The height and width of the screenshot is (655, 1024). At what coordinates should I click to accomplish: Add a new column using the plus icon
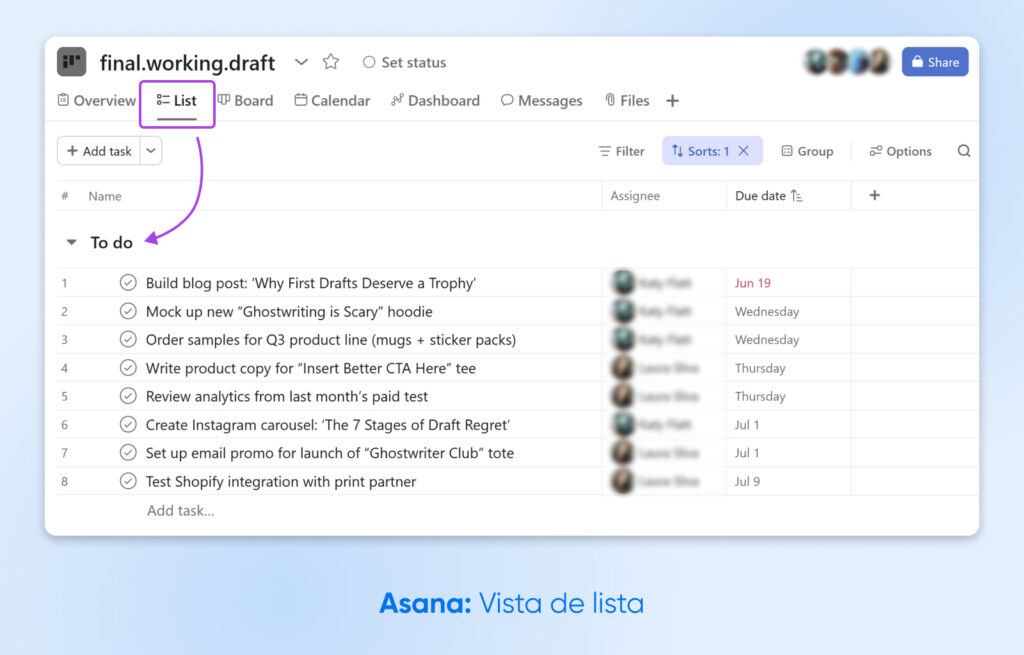tap(874, 195)
